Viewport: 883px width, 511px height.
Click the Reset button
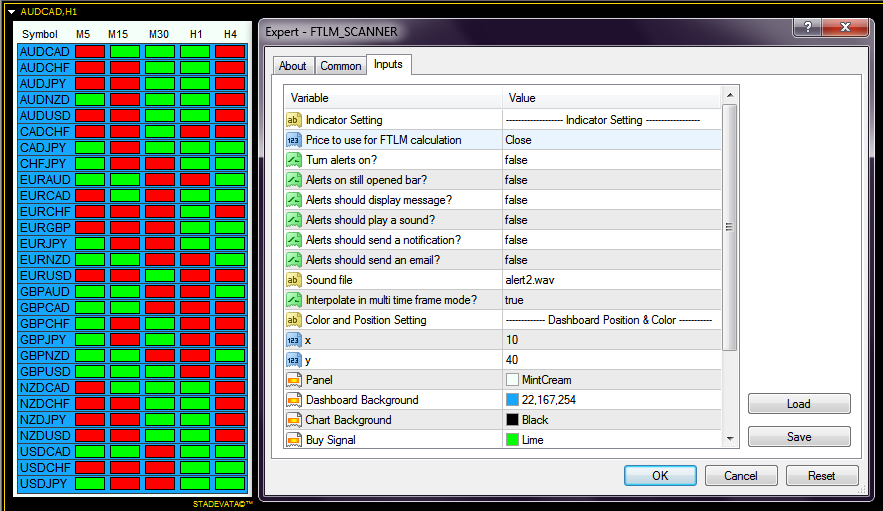[x=822, y=476]
